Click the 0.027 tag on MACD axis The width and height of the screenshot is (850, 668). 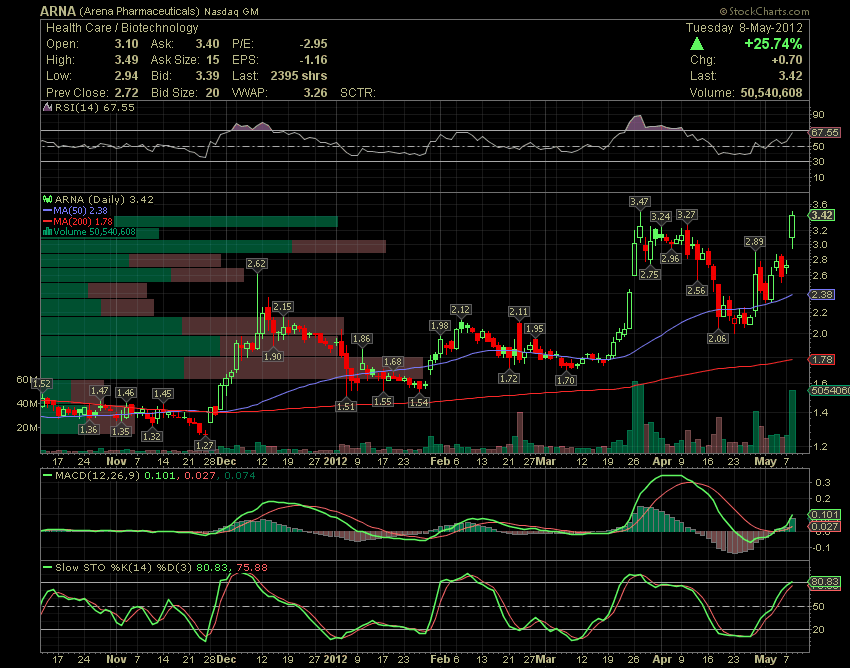pyautogui.click(x=825, y=526)
